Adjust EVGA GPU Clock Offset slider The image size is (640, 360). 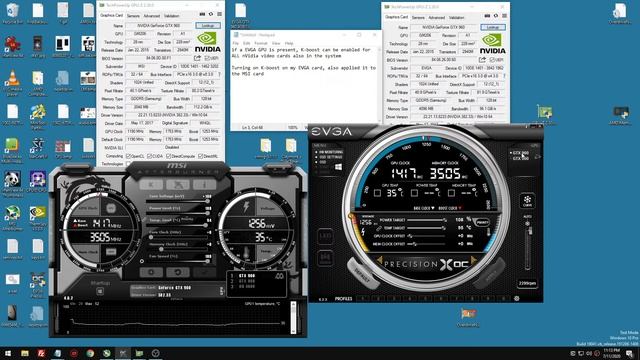[x=427, y=236]
